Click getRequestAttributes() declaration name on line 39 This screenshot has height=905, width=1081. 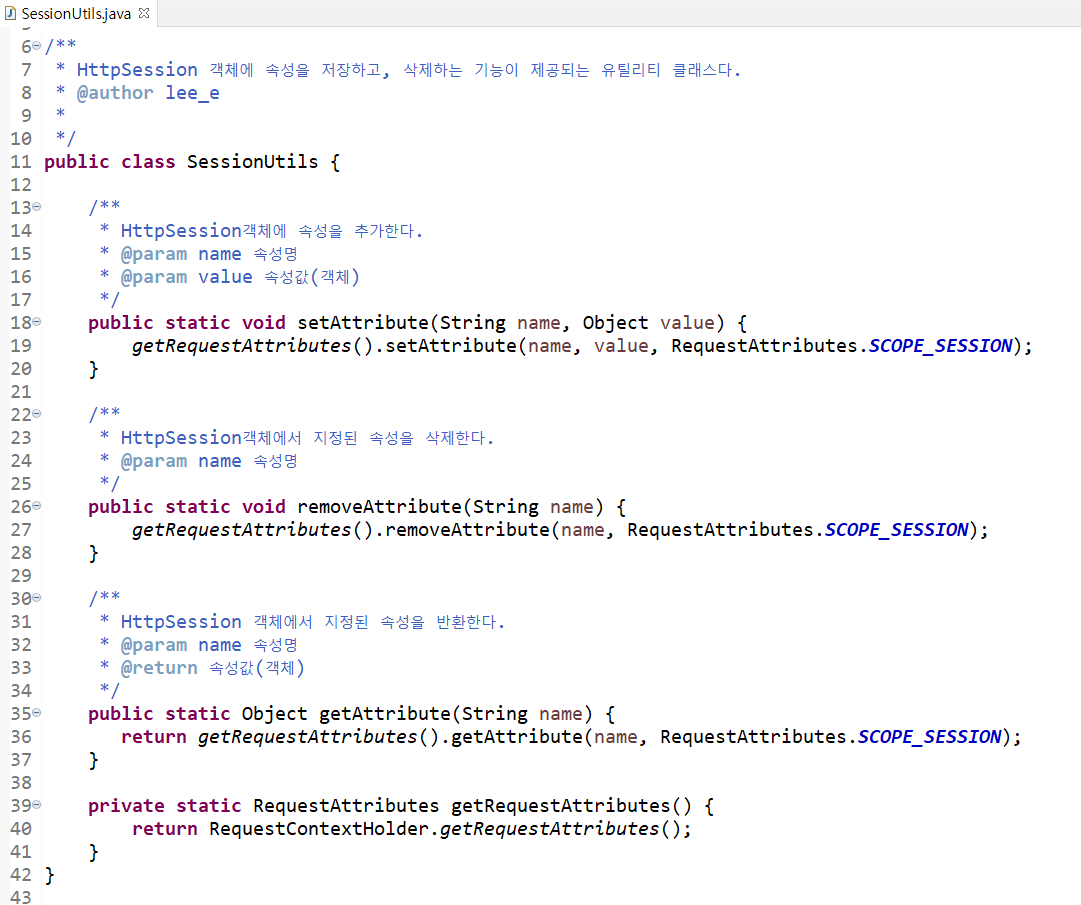point(571,806)
